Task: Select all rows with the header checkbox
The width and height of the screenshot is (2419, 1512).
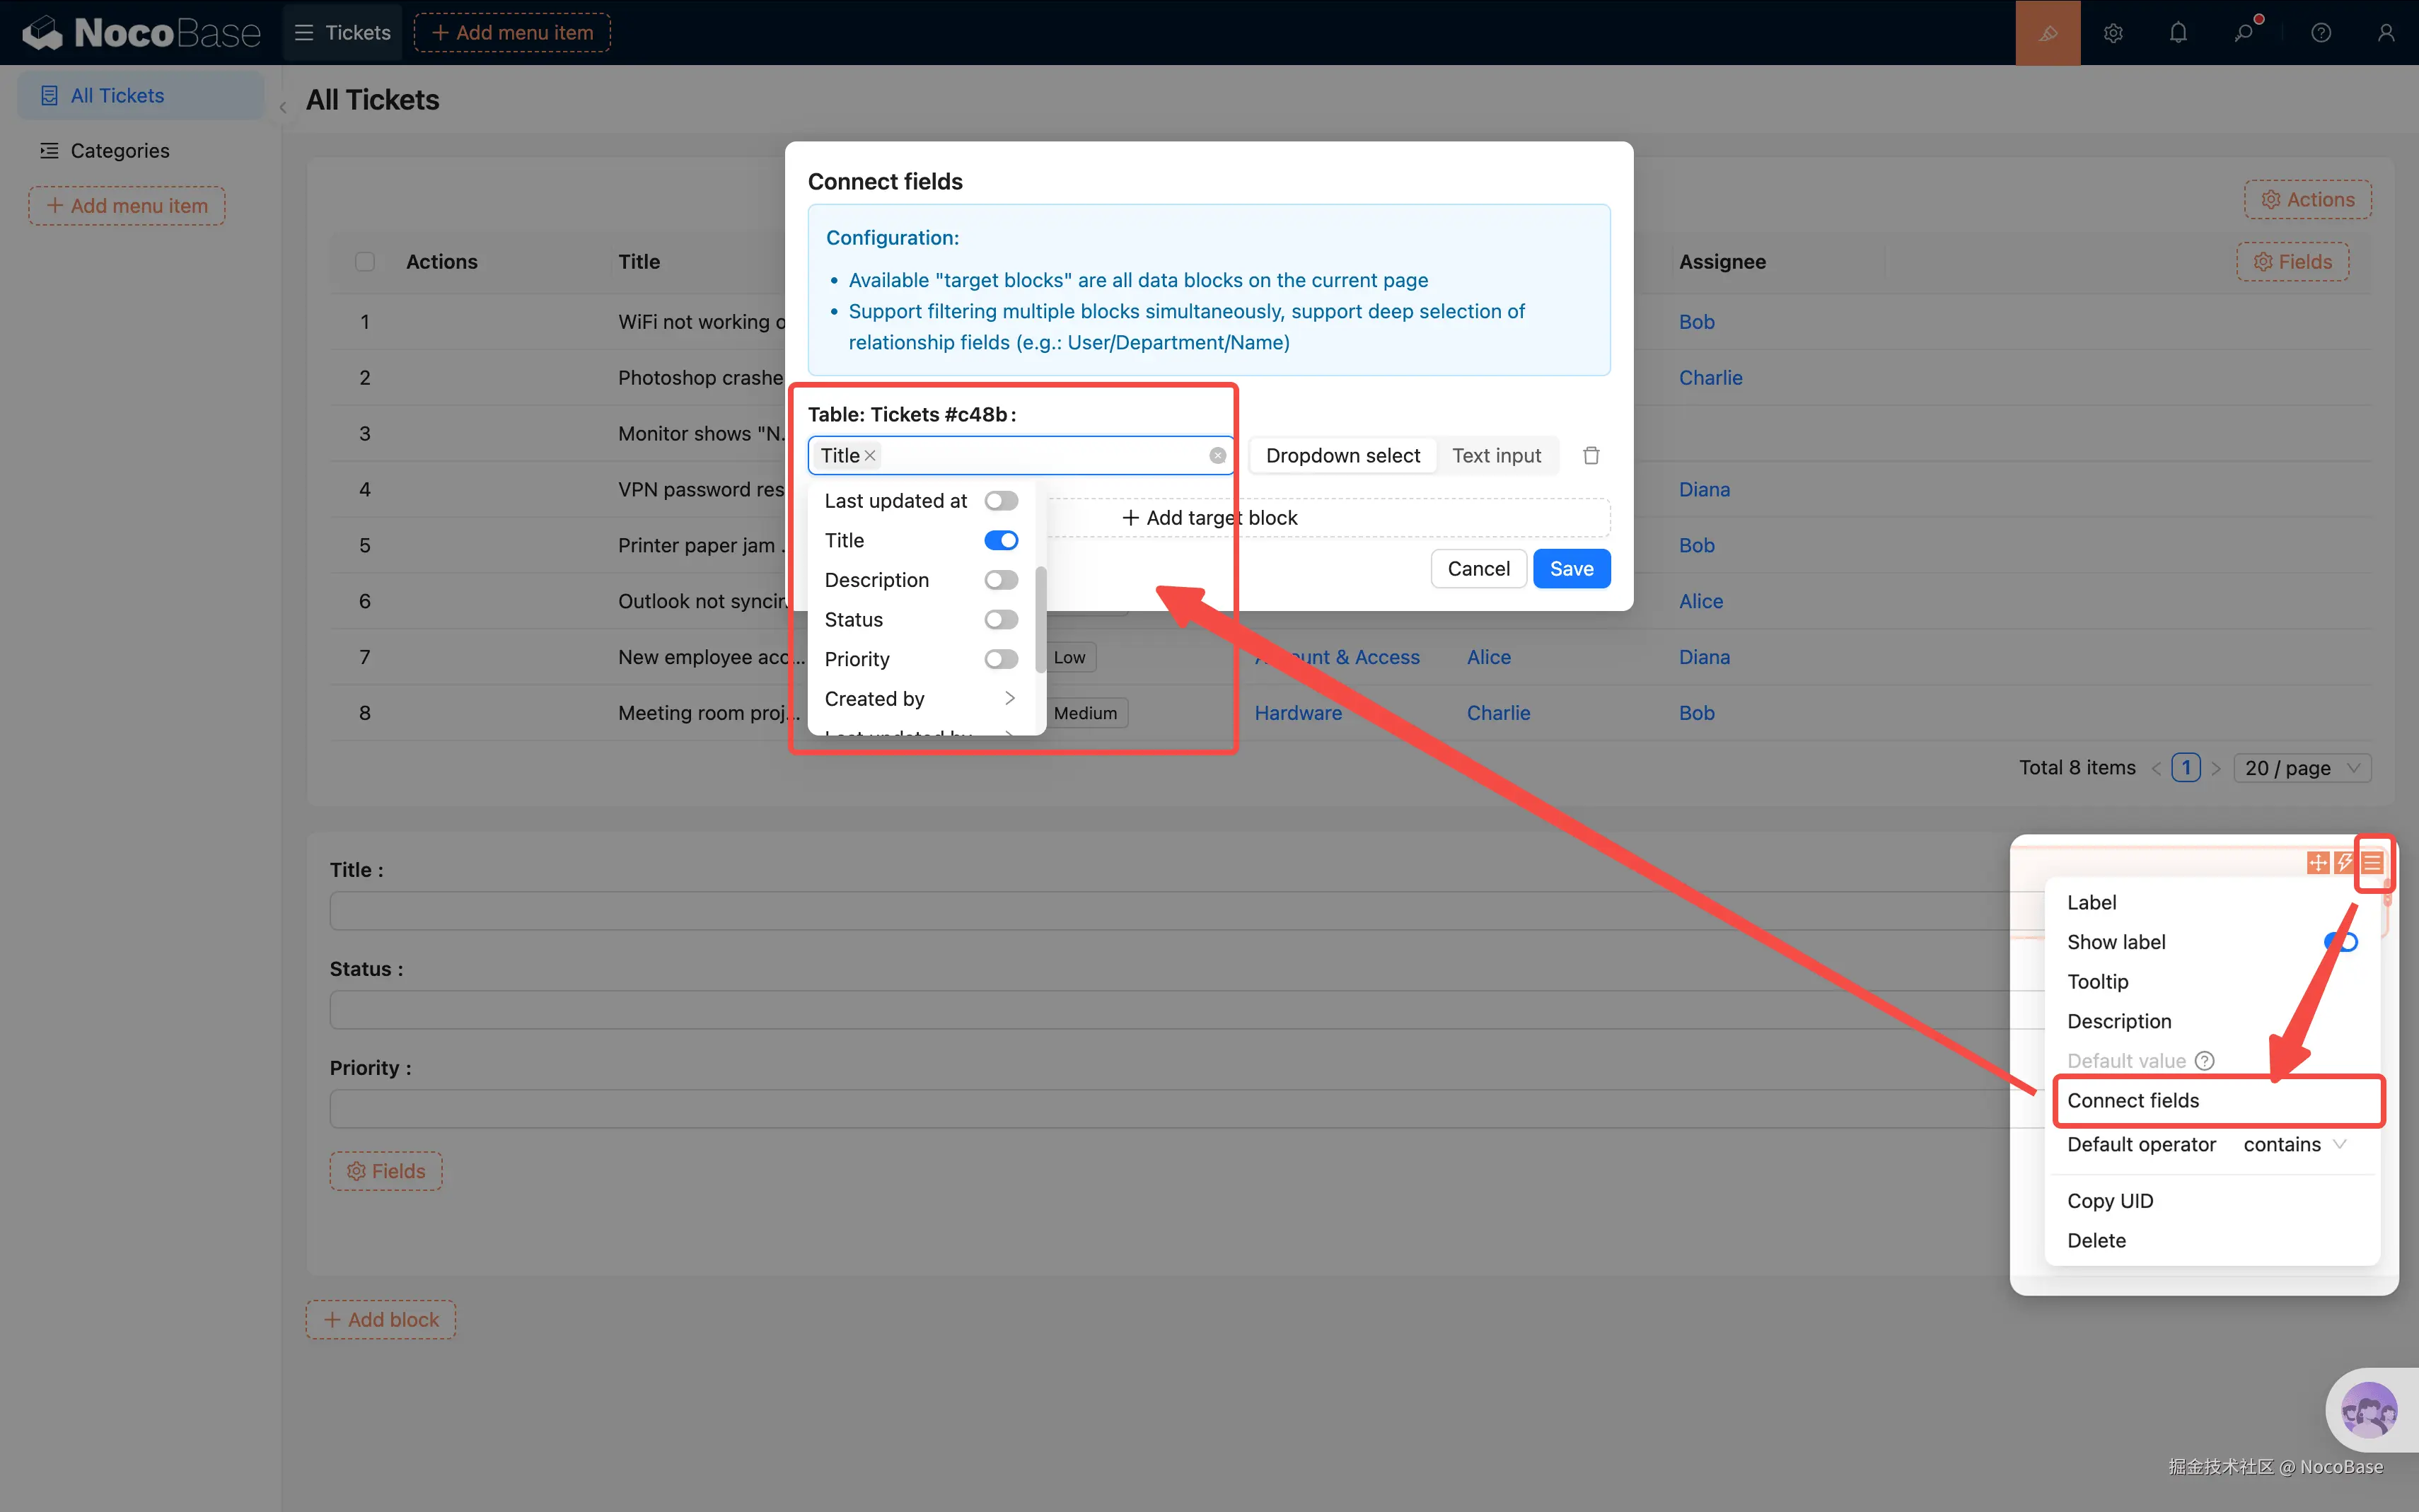Action: [x=365, y=262]
